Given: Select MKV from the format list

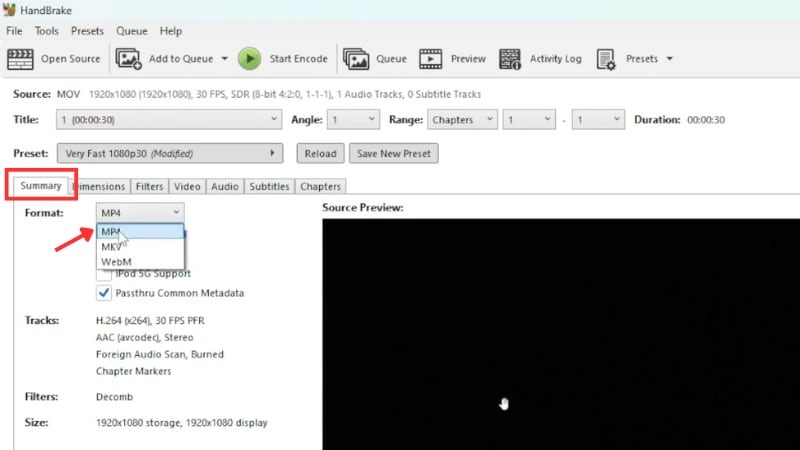Looking at the screenshot, I should [x=140, y=247].
